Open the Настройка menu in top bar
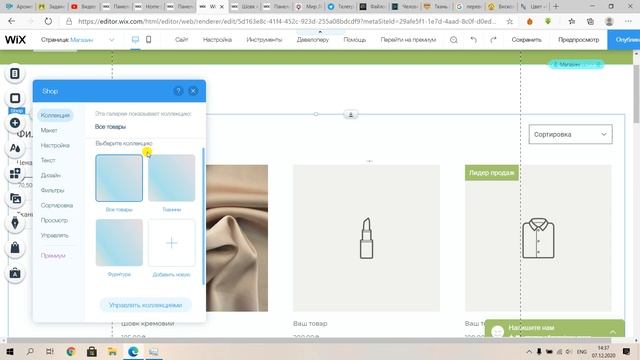The image size is (640, 360). pyautogui.click(x=217, y=40)
